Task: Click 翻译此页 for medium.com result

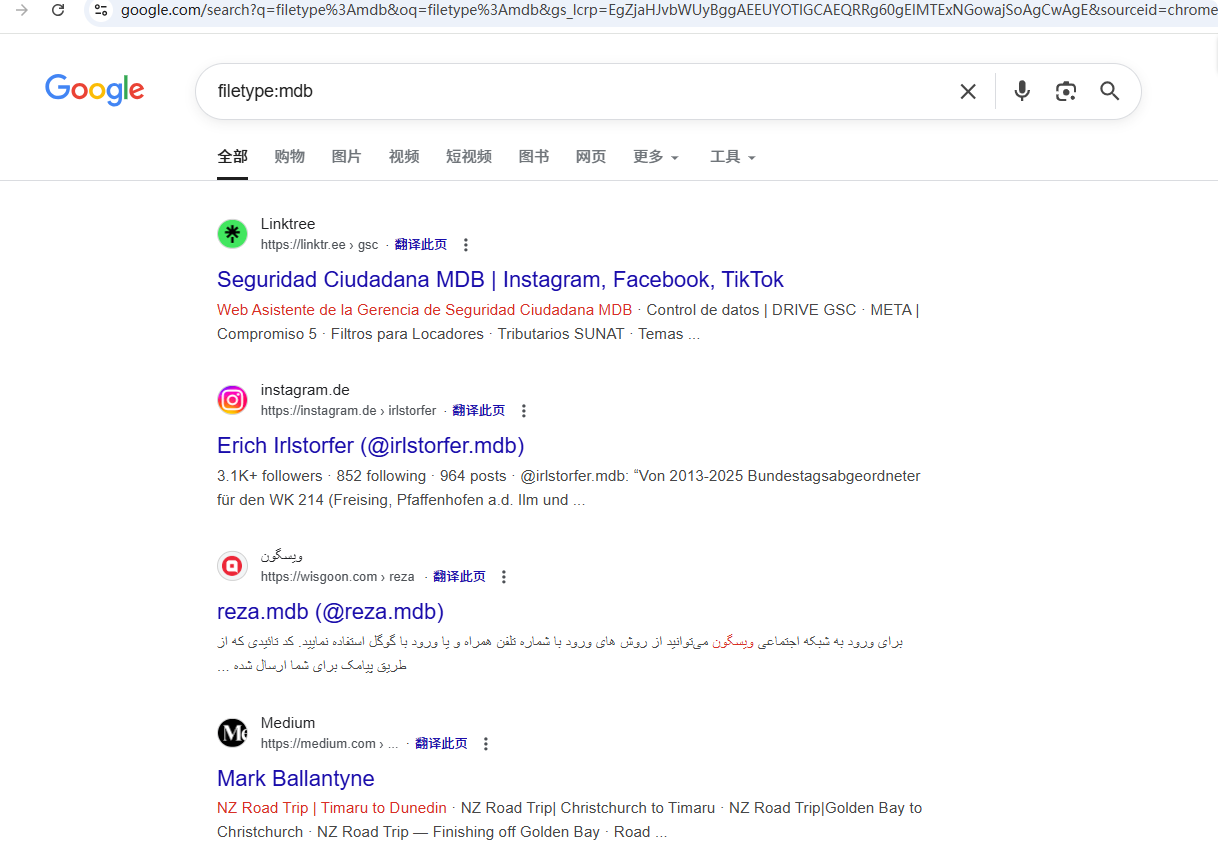Action: [x=442, y=744]
